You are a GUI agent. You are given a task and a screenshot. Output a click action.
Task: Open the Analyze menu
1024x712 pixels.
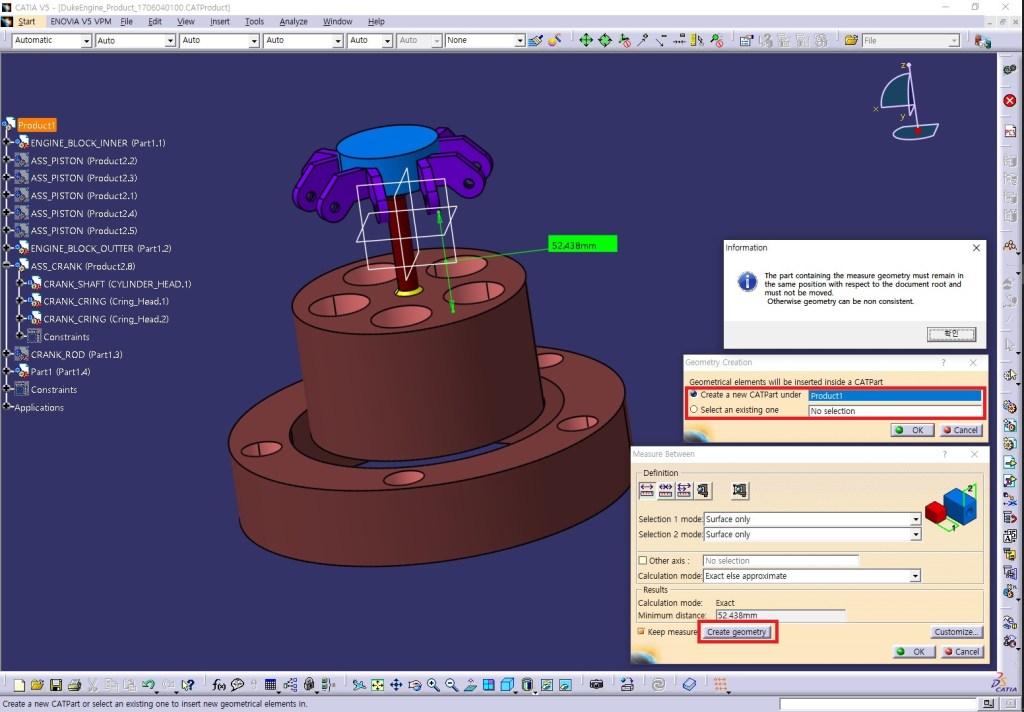point(293,21)
